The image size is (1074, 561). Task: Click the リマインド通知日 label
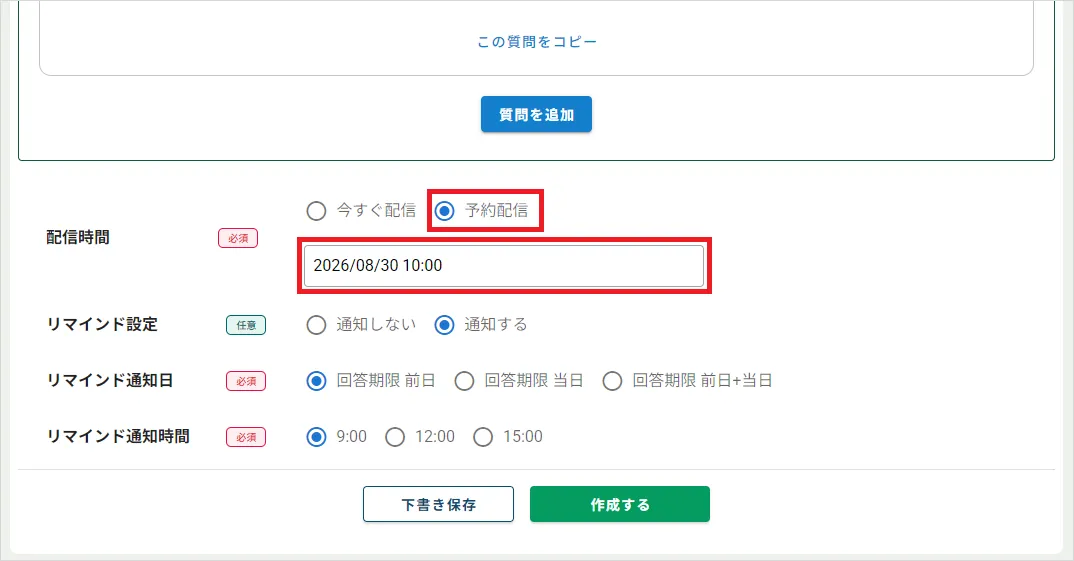click(110, 381)
